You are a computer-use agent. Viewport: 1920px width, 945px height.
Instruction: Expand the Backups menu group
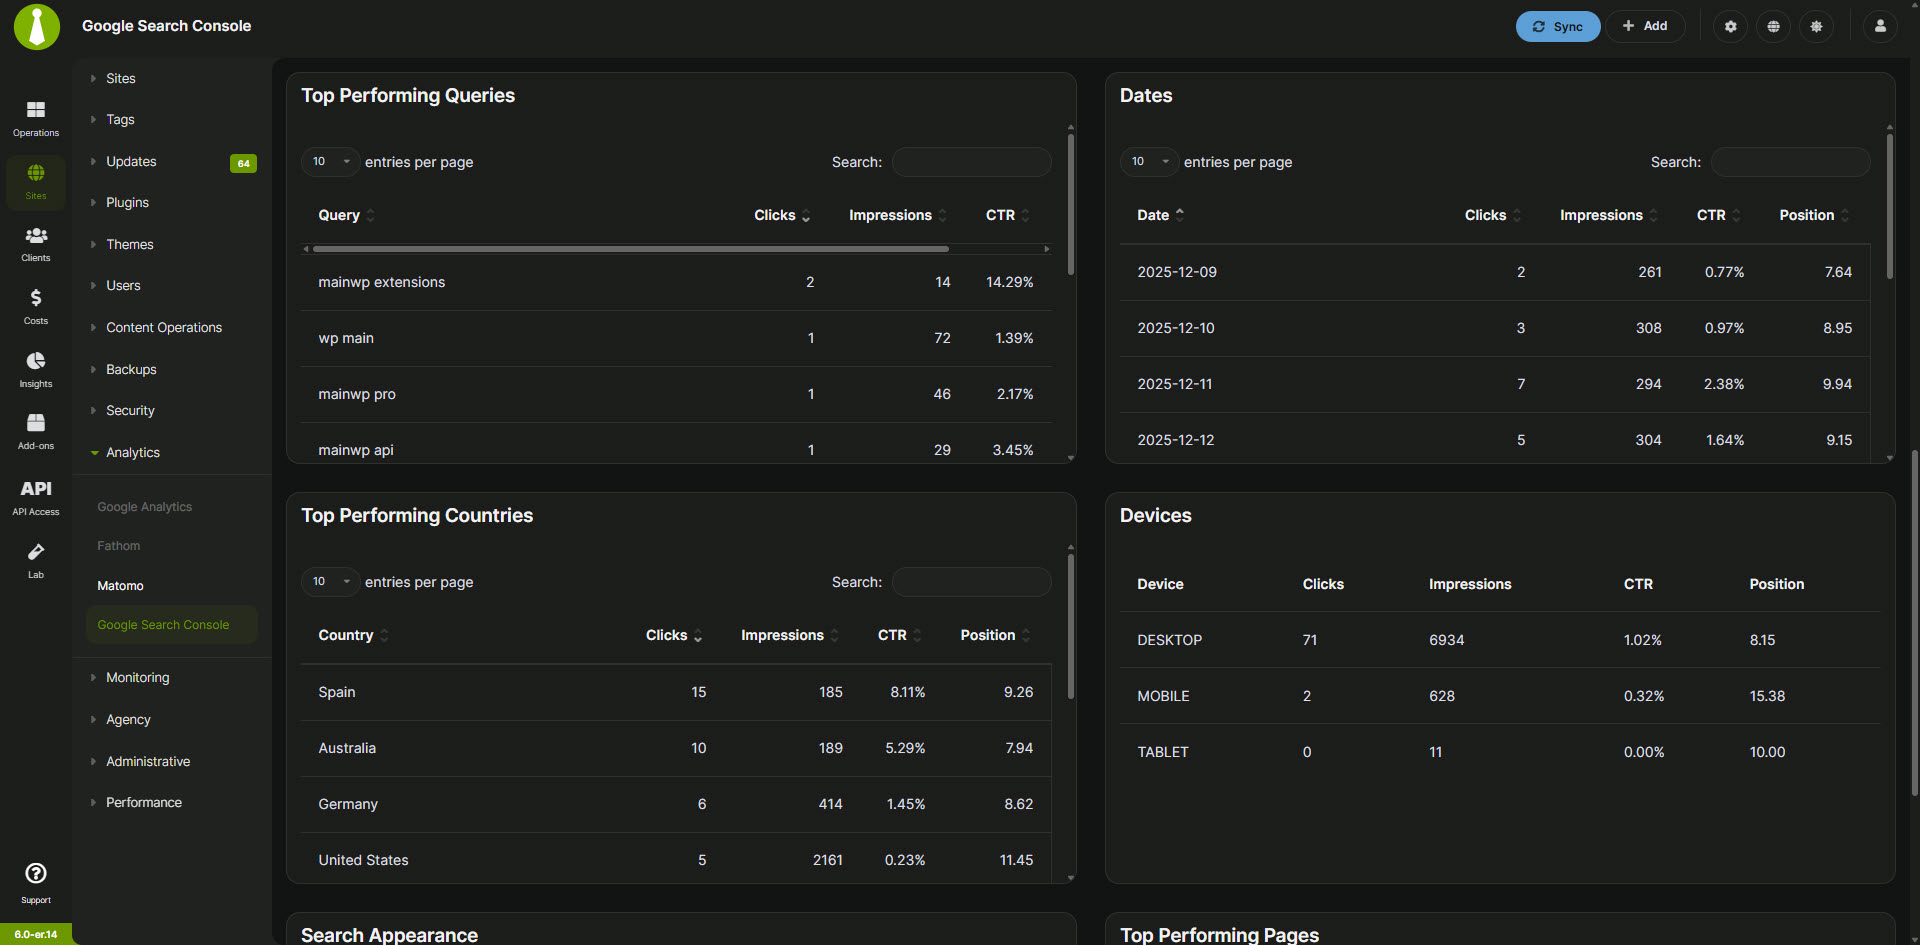pyautogui.click(x=131, y=369)
